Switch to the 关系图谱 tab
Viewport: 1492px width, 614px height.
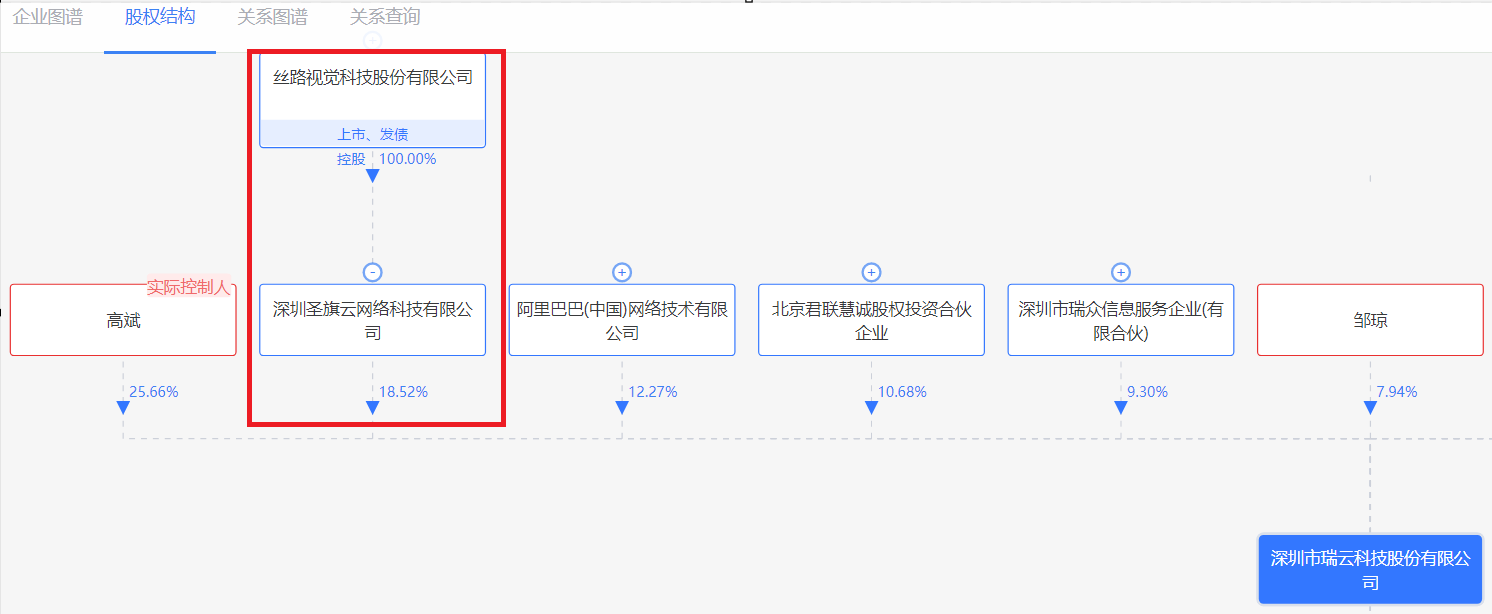pyautogui.click(x=271, y=17)
